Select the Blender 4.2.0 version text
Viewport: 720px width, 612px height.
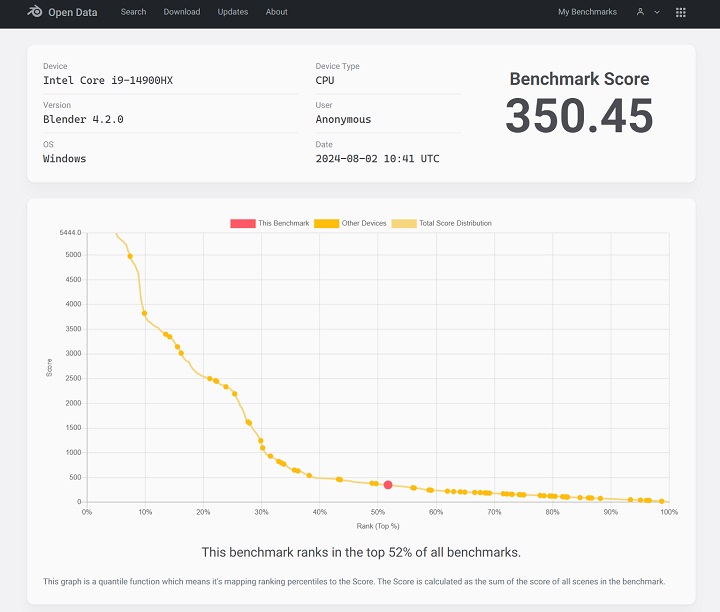click(x=83, y=119)
